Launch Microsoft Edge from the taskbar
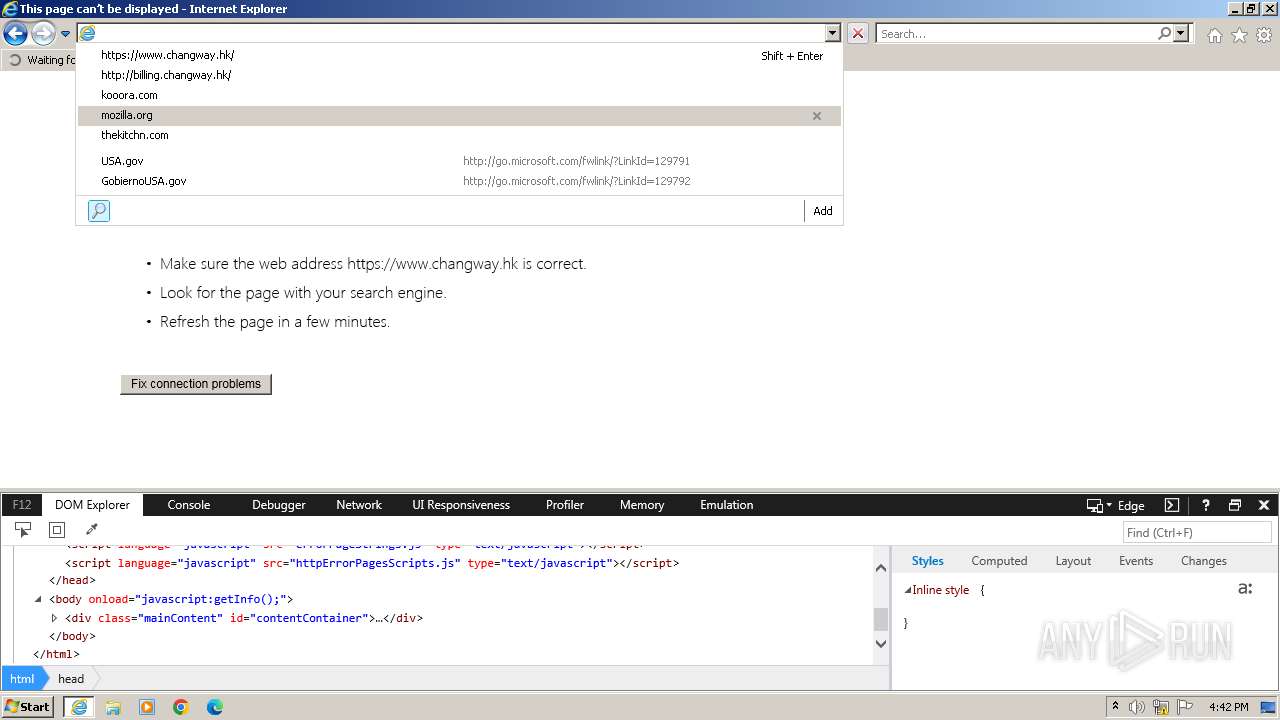This screenshot has width=1280, height=720. coord(215,707)
